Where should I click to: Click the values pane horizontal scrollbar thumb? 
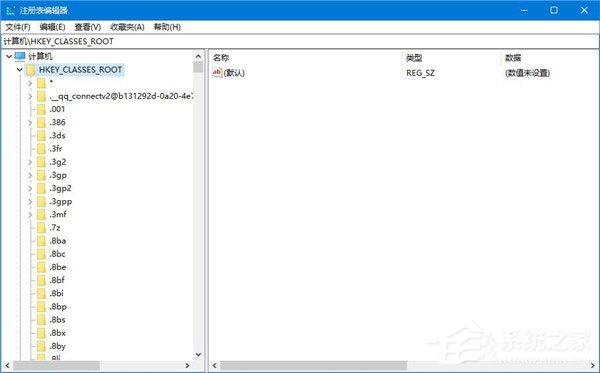(313, 366)
